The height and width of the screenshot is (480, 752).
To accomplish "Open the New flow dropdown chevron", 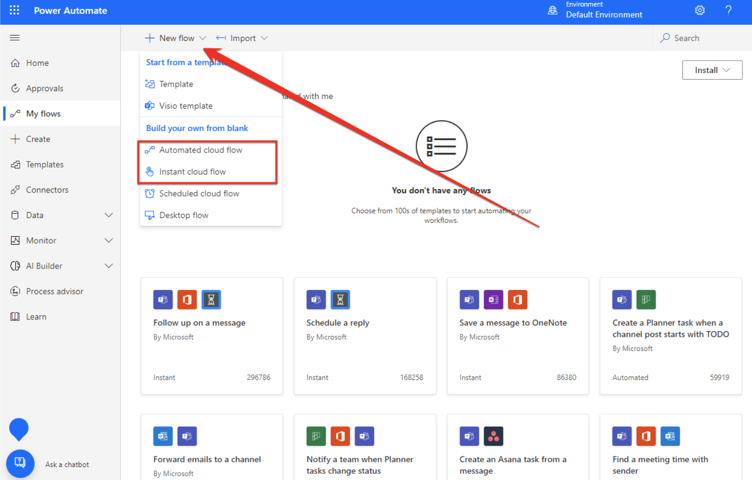I will tap(202, 38).
